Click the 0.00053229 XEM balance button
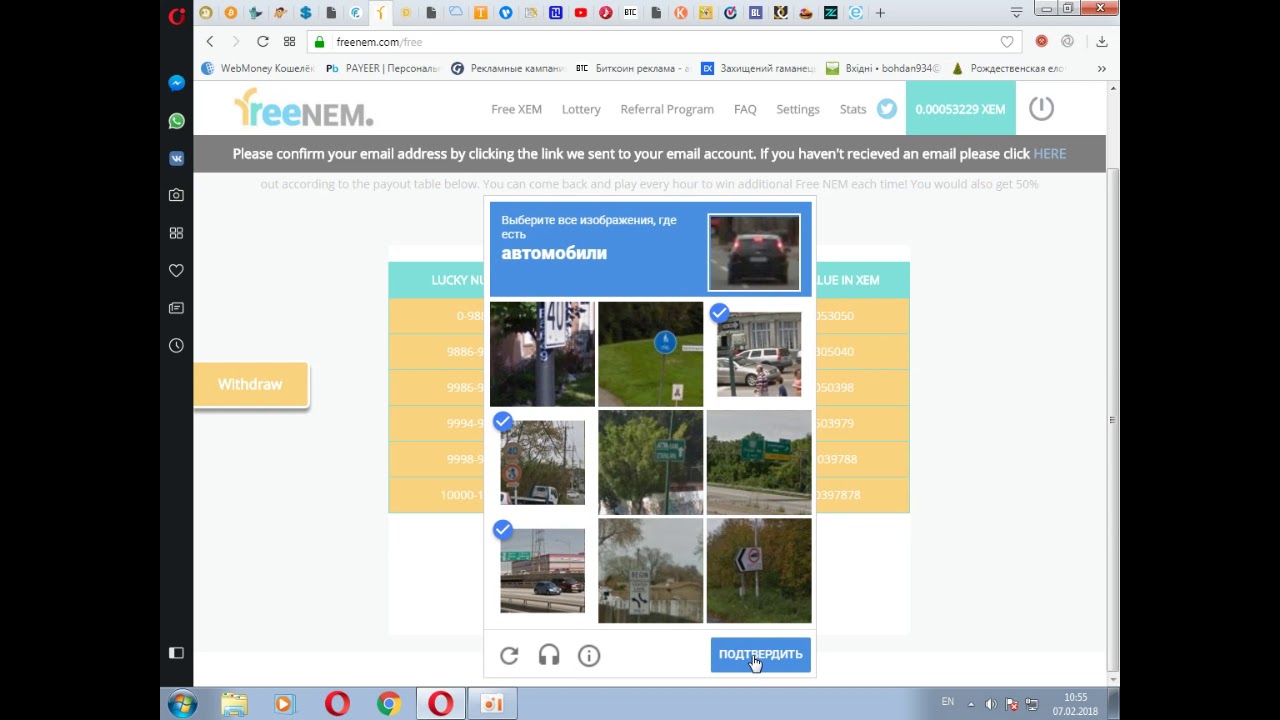 point(960,109)
